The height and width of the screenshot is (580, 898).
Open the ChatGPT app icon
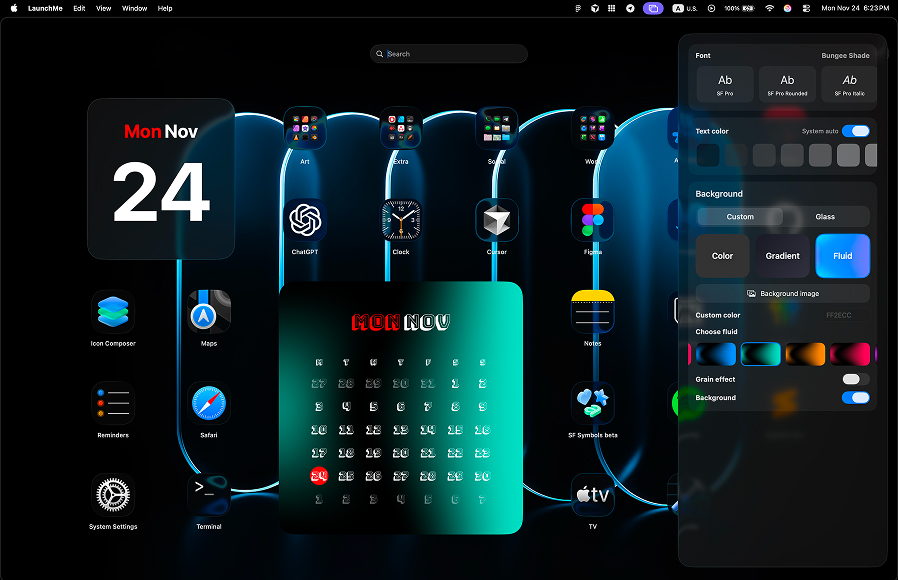pos(304,218)
